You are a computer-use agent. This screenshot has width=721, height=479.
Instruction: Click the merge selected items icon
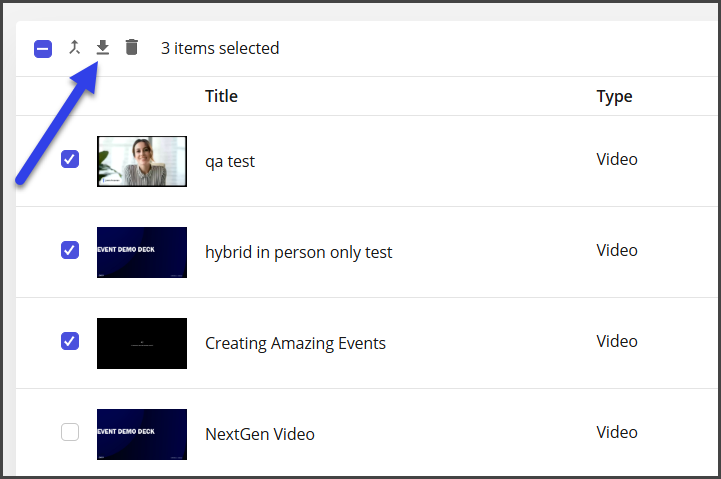(x=74, y=47)
